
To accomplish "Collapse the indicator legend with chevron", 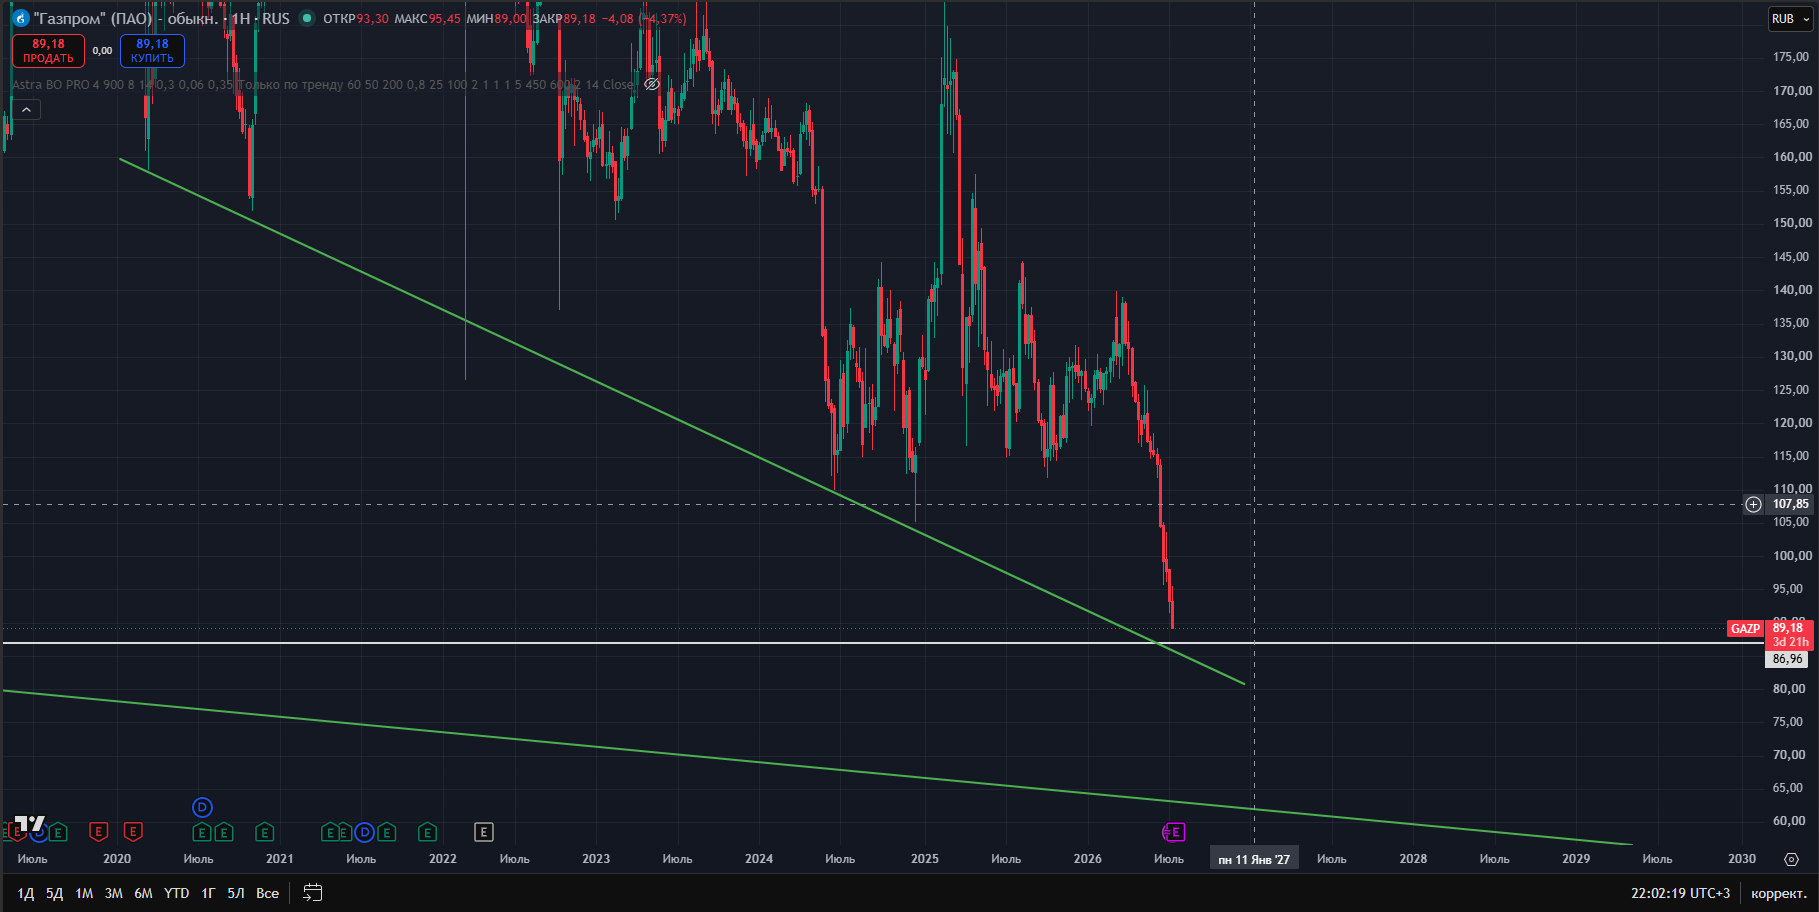I will pos(26,110).
